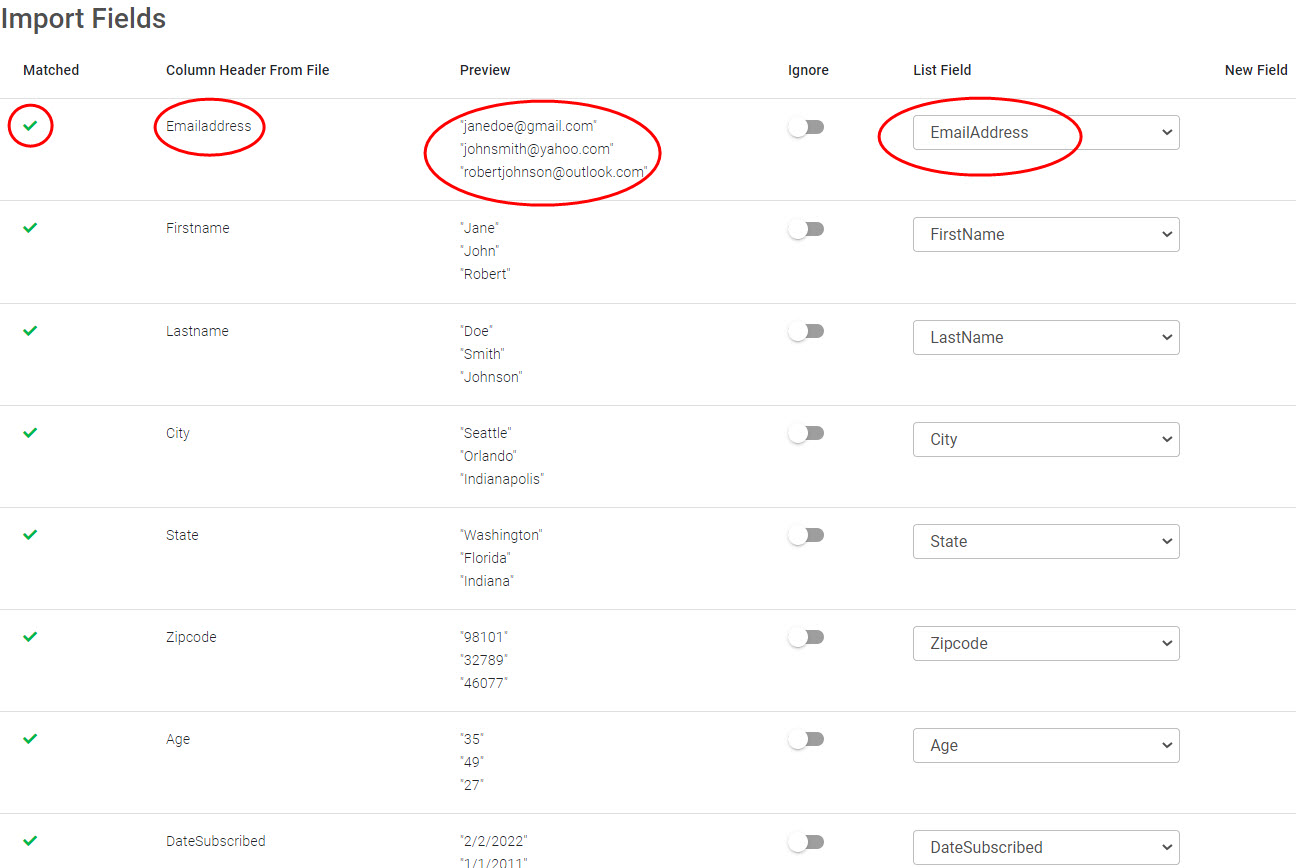Click the List Field column header

pyautogui.click(x=942, y=70)
